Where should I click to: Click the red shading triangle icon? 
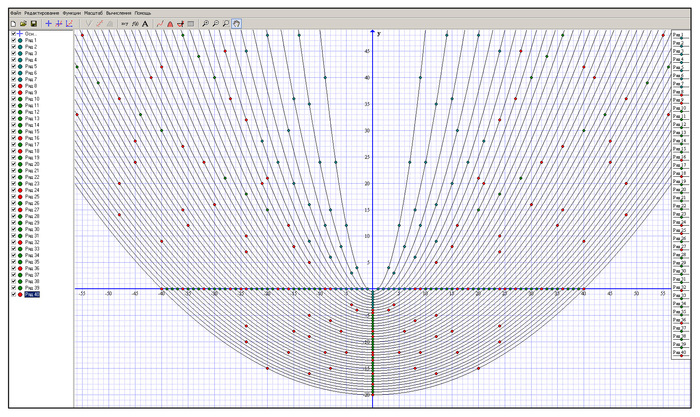169,22
